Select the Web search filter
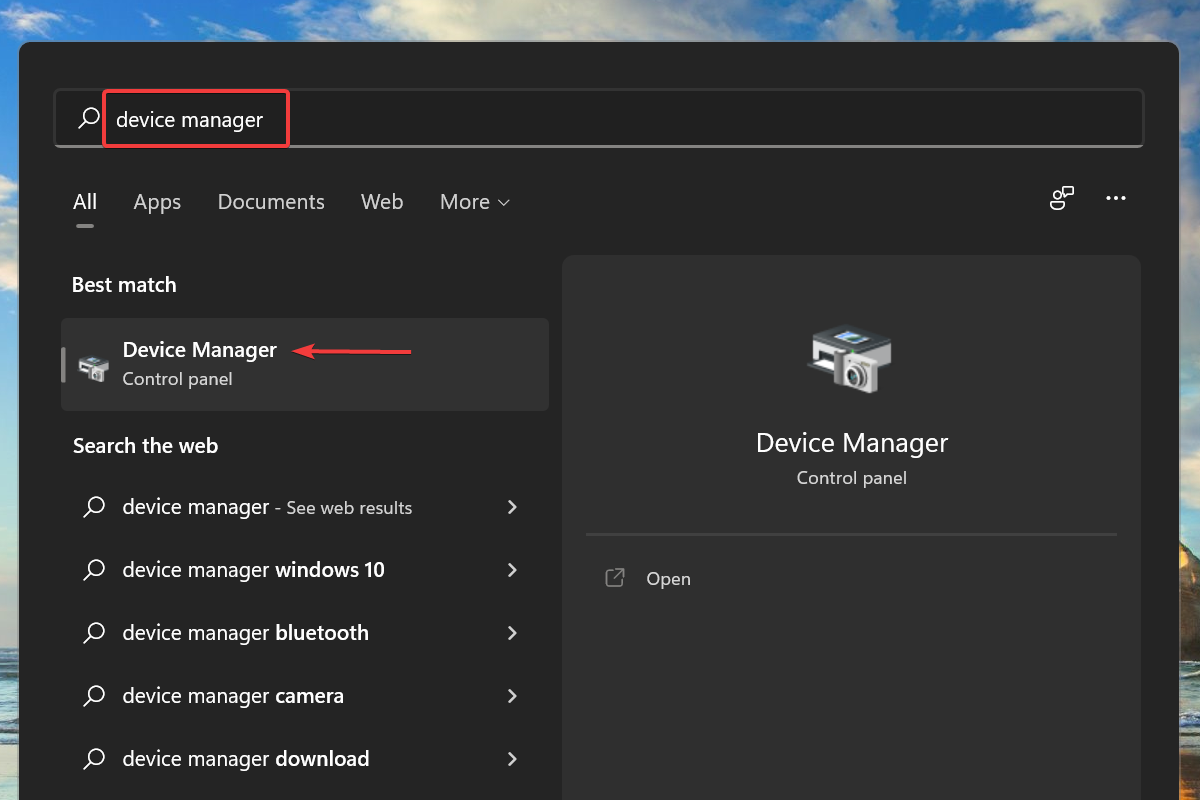Screen dimensions: 1200x800 [x=382, y=202]
